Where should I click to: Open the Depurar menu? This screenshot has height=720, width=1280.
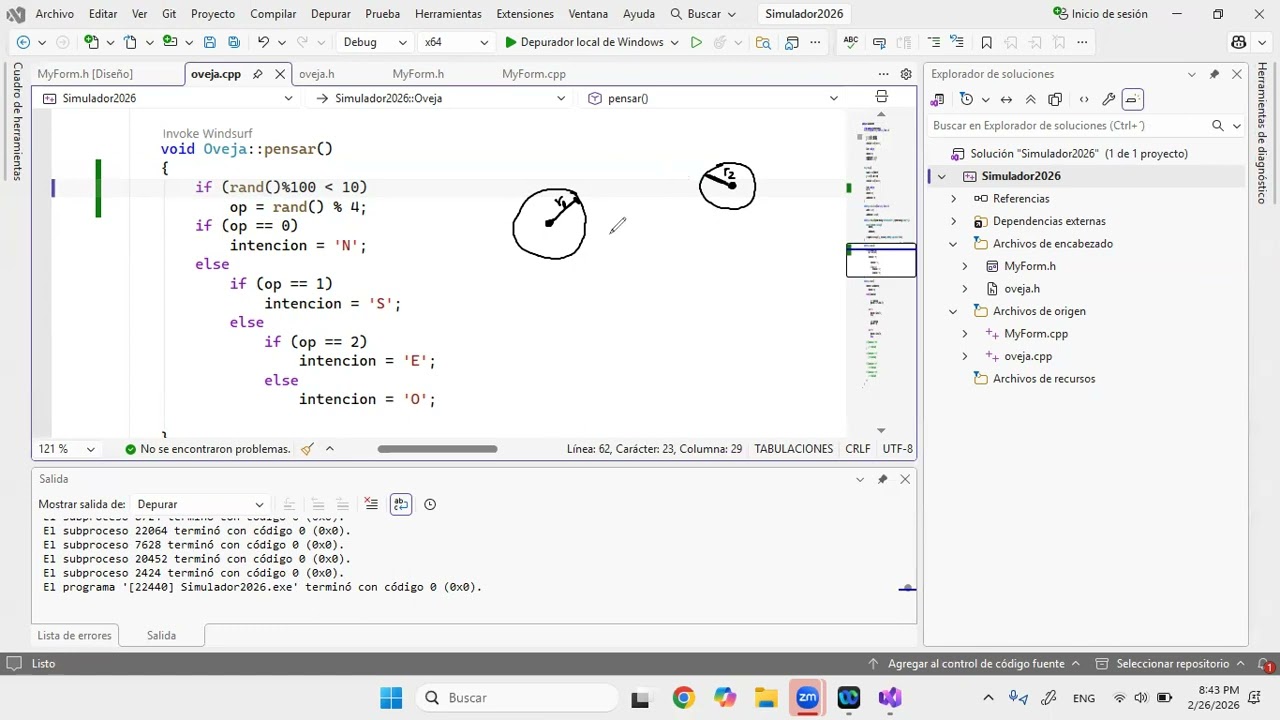[x=330, y=14]
